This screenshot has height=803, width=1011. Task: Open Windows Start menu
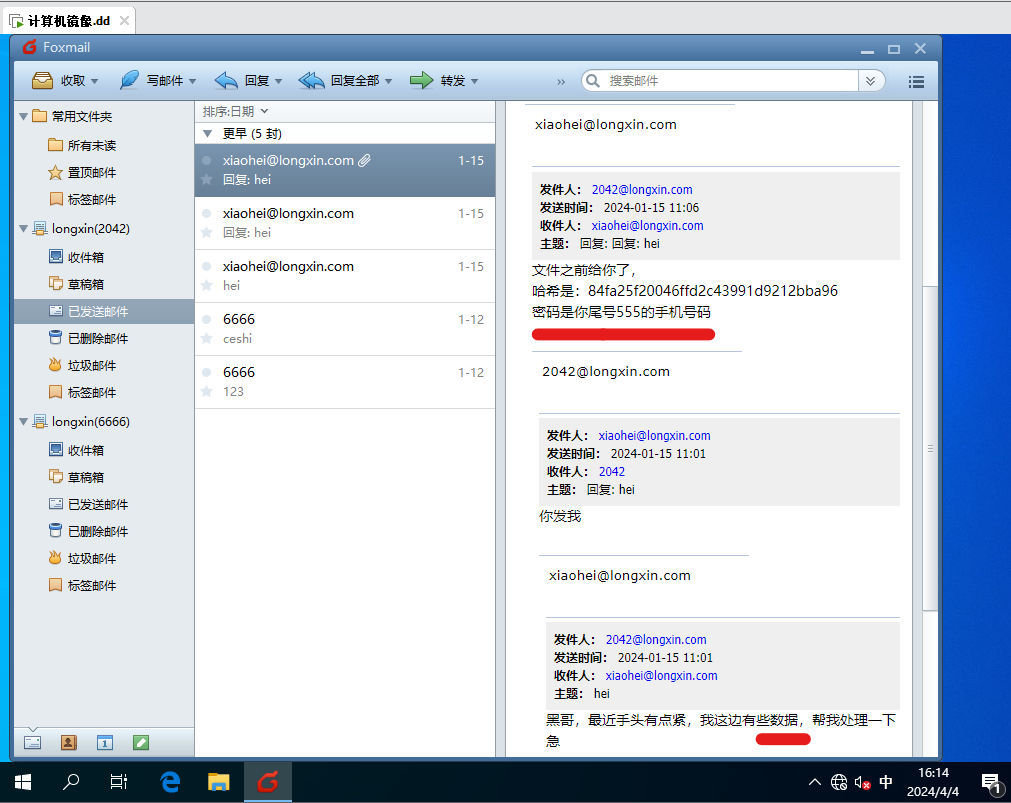click(23, 782)
